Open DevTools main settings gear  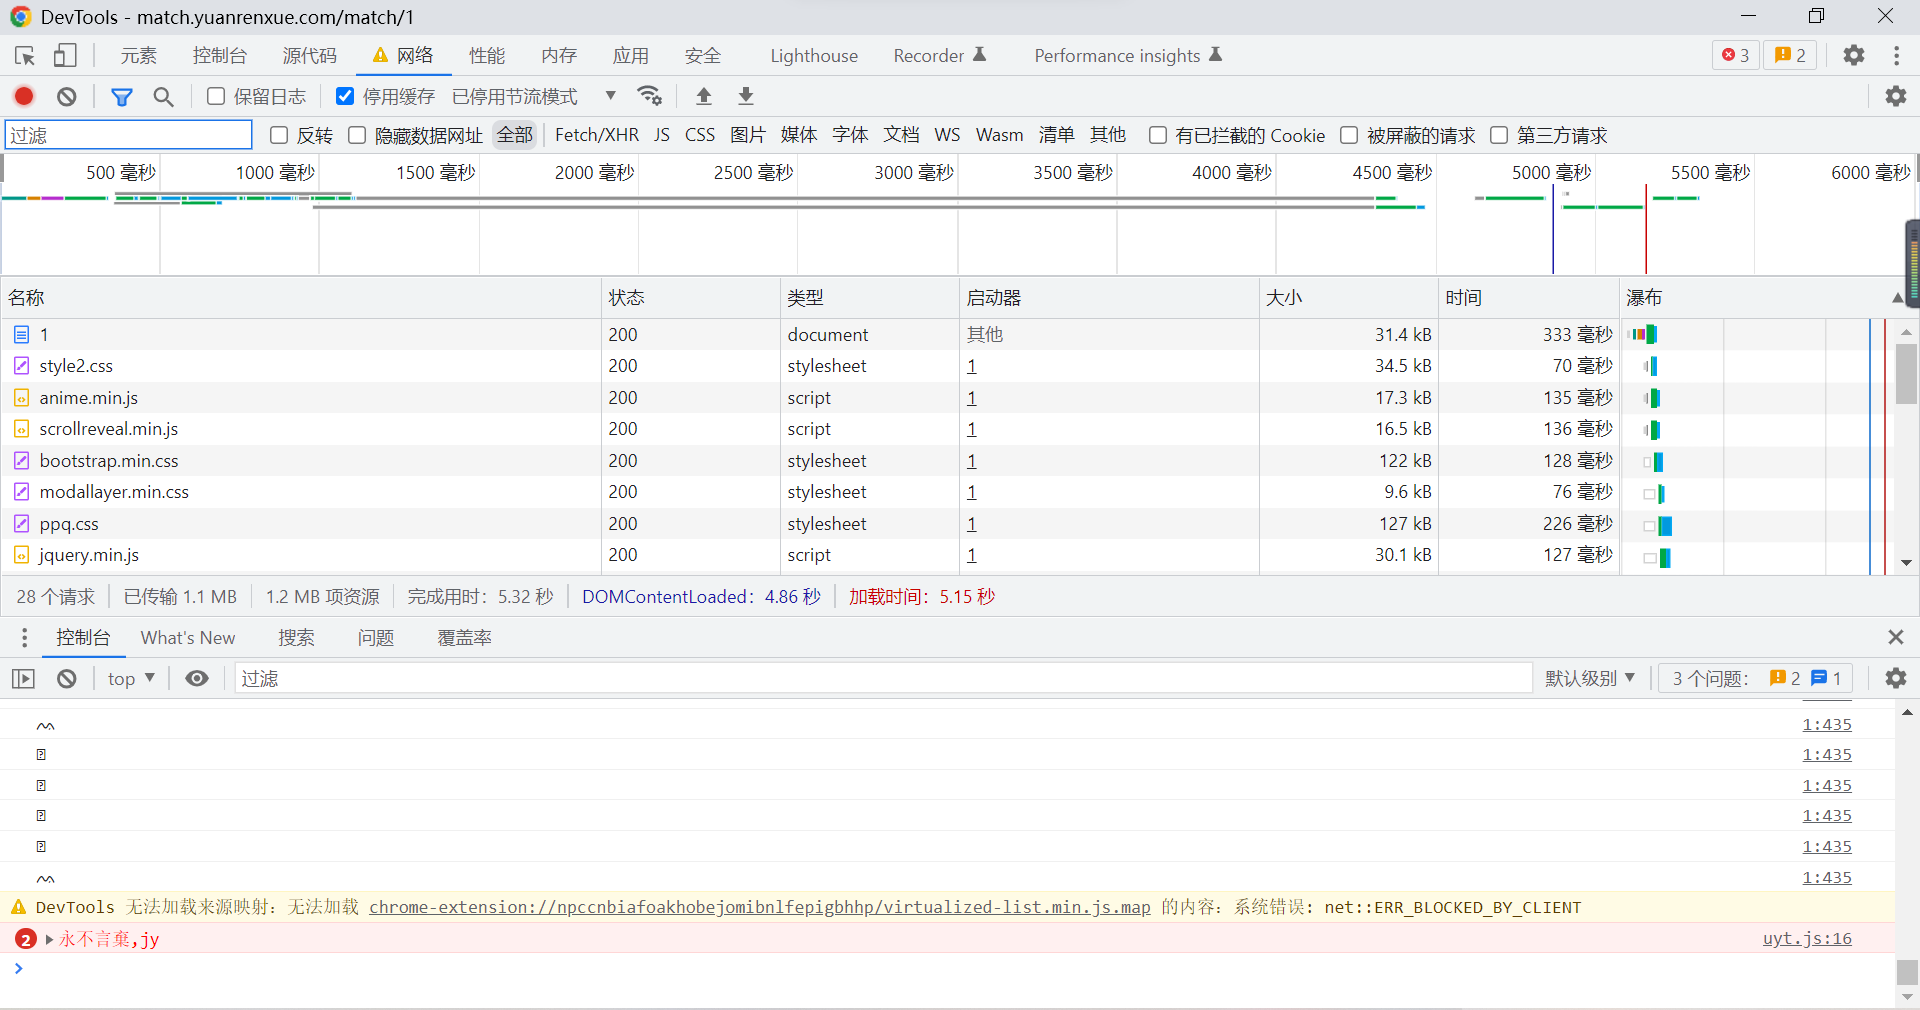[x=1854, y=56]
